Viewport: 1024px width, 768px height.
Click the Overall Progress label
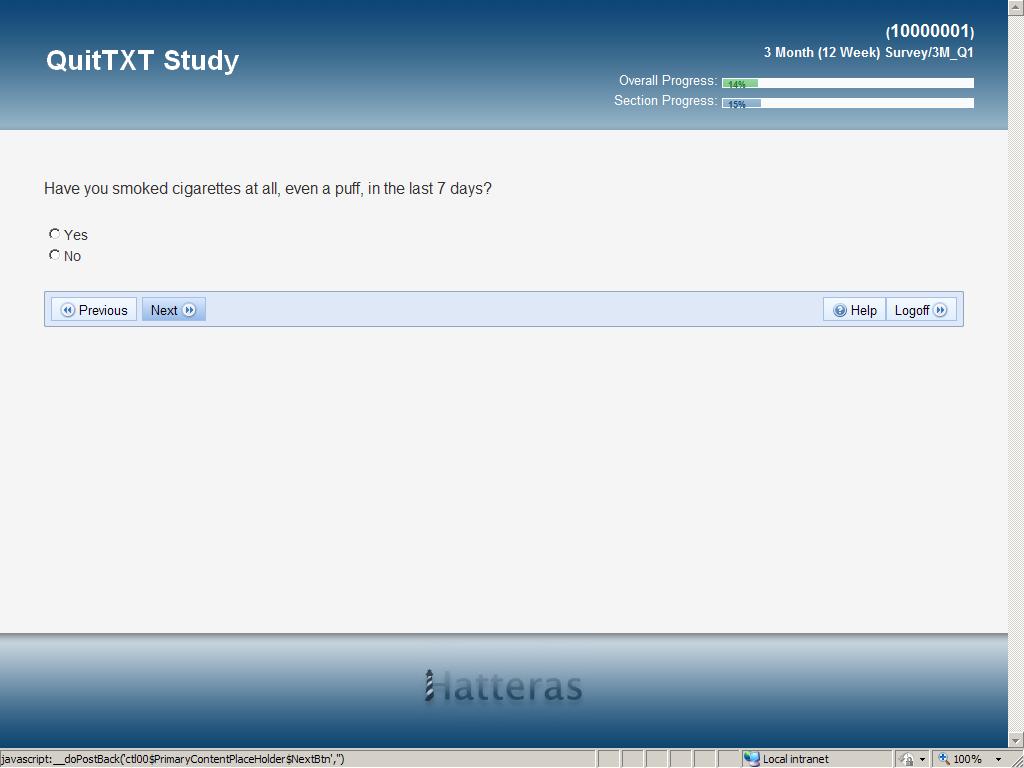[667, 80]
